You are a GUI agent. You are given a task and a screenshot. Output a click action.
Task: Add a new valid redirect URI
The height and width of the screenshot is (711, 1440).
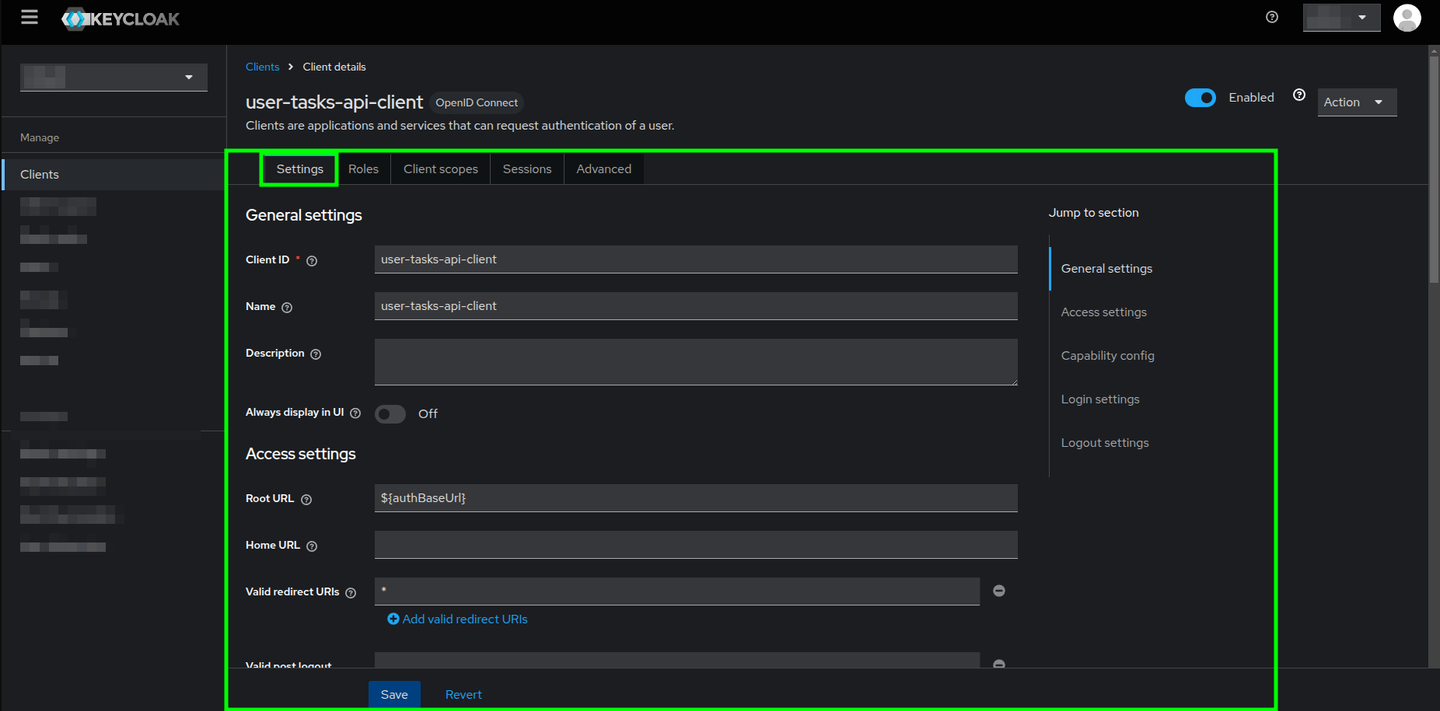click(x=457, y=618)
